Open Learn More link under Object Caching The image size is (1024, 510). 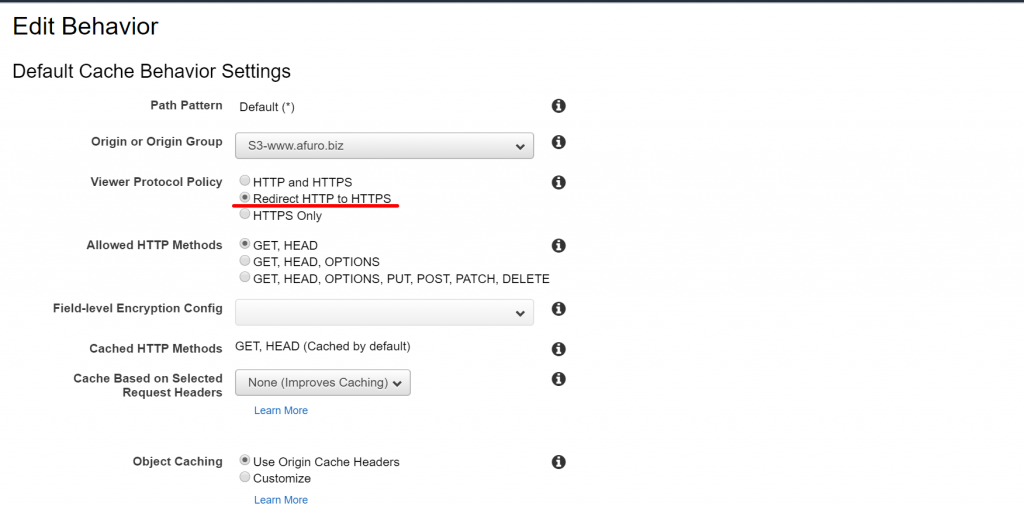pyautogui.click(x=281, y=500)
